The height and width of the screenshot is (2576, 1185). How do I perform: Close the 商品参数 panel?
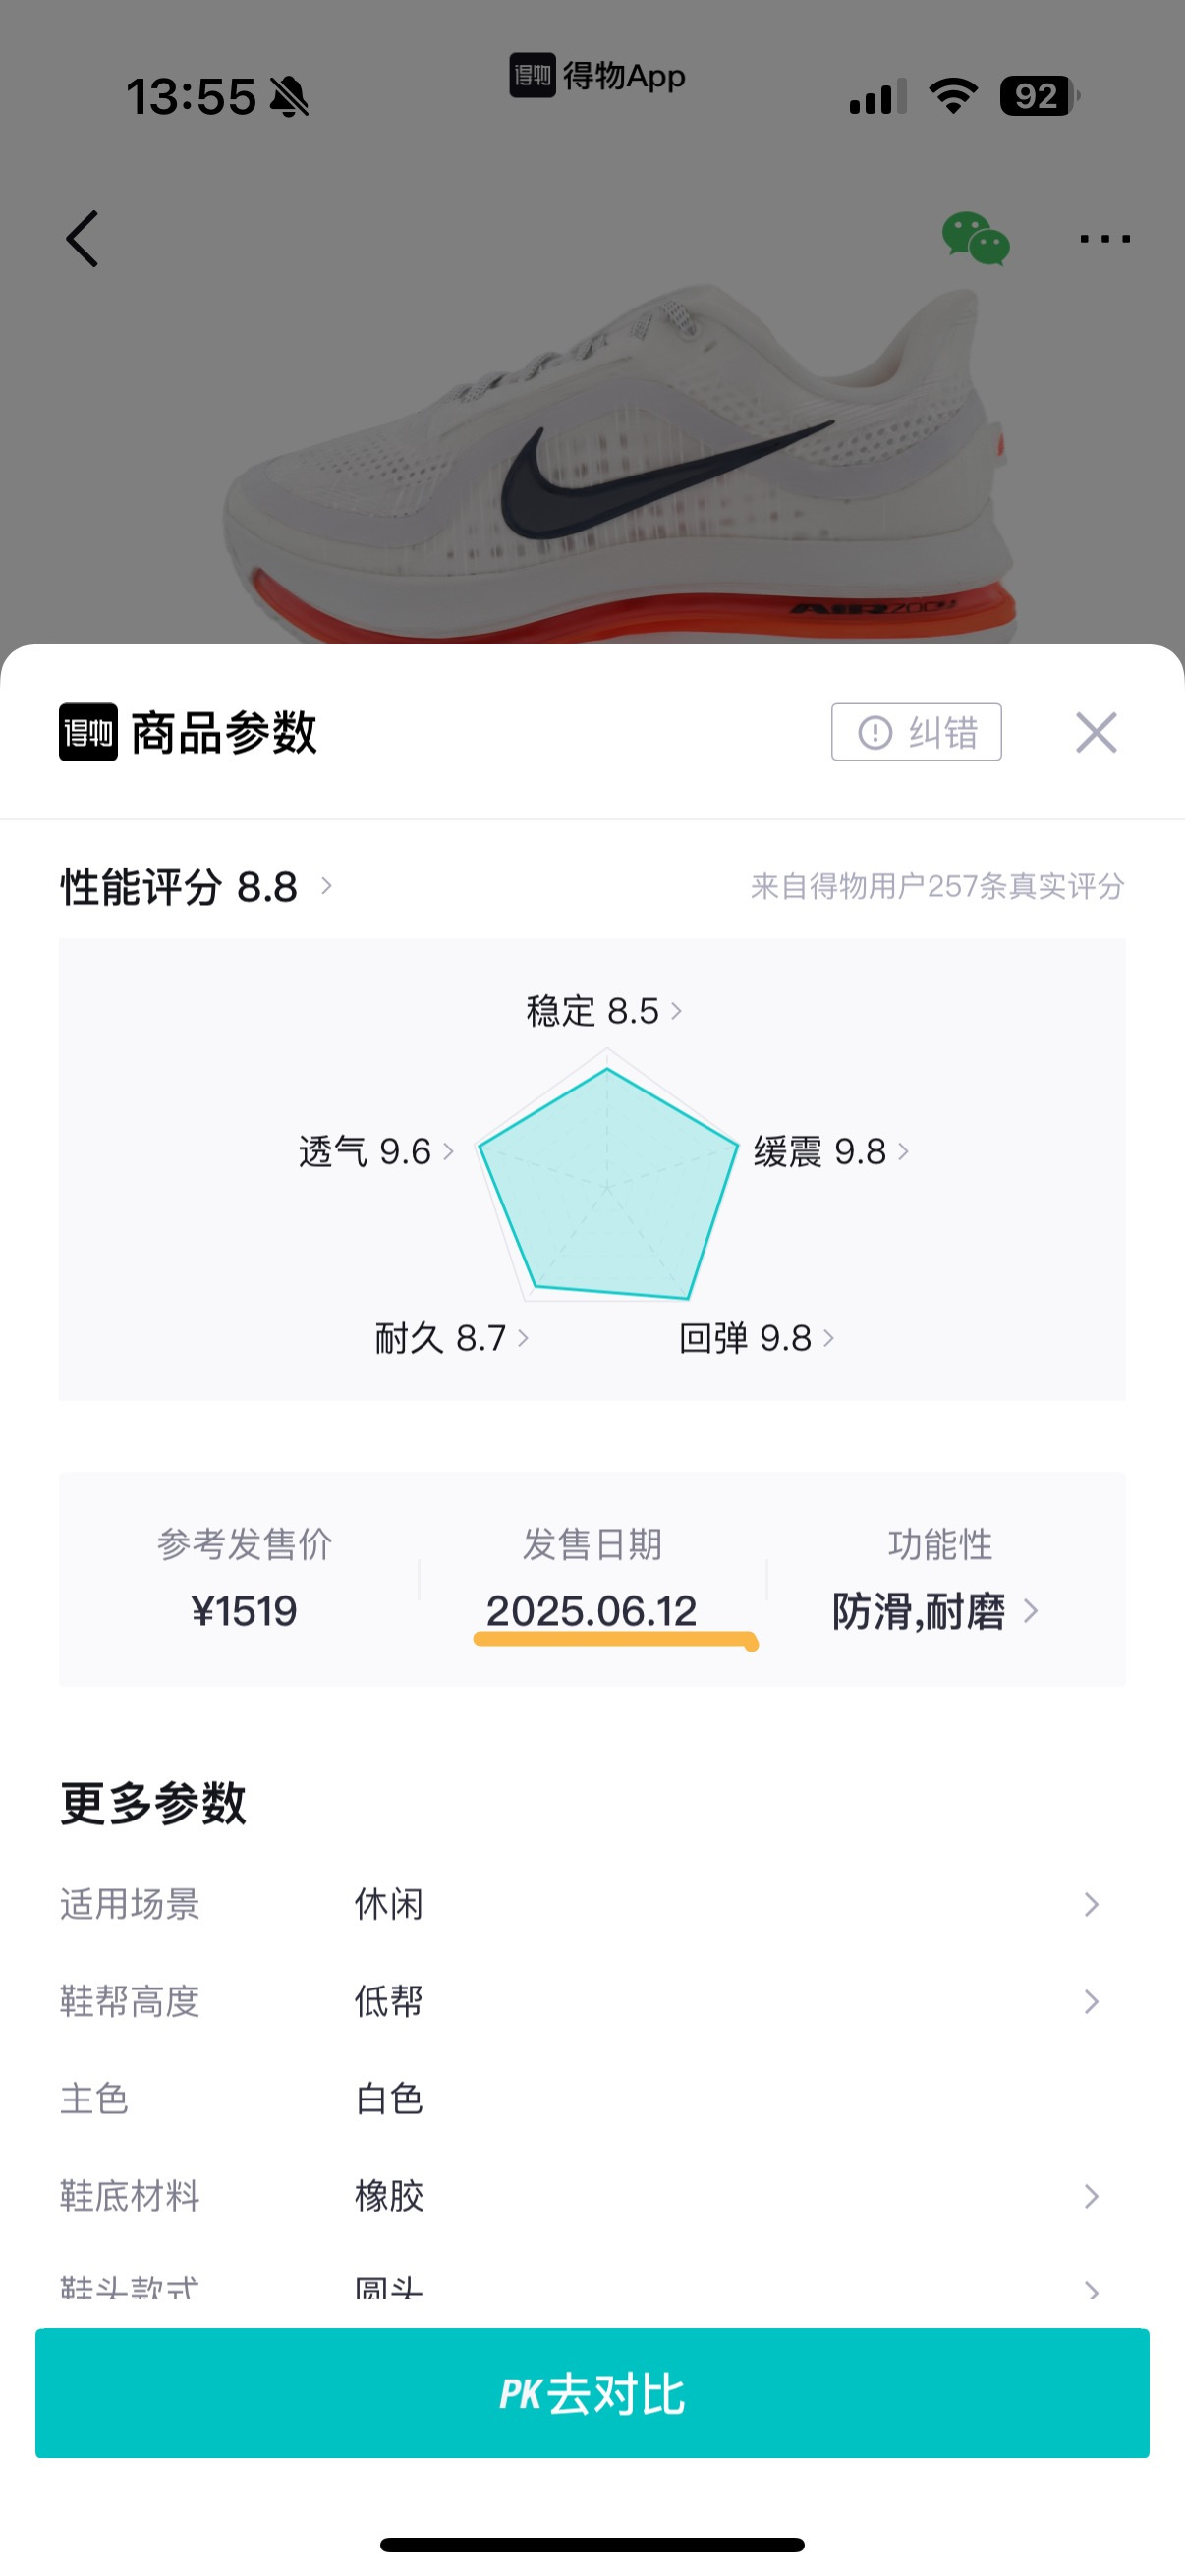coord(1096,733)
